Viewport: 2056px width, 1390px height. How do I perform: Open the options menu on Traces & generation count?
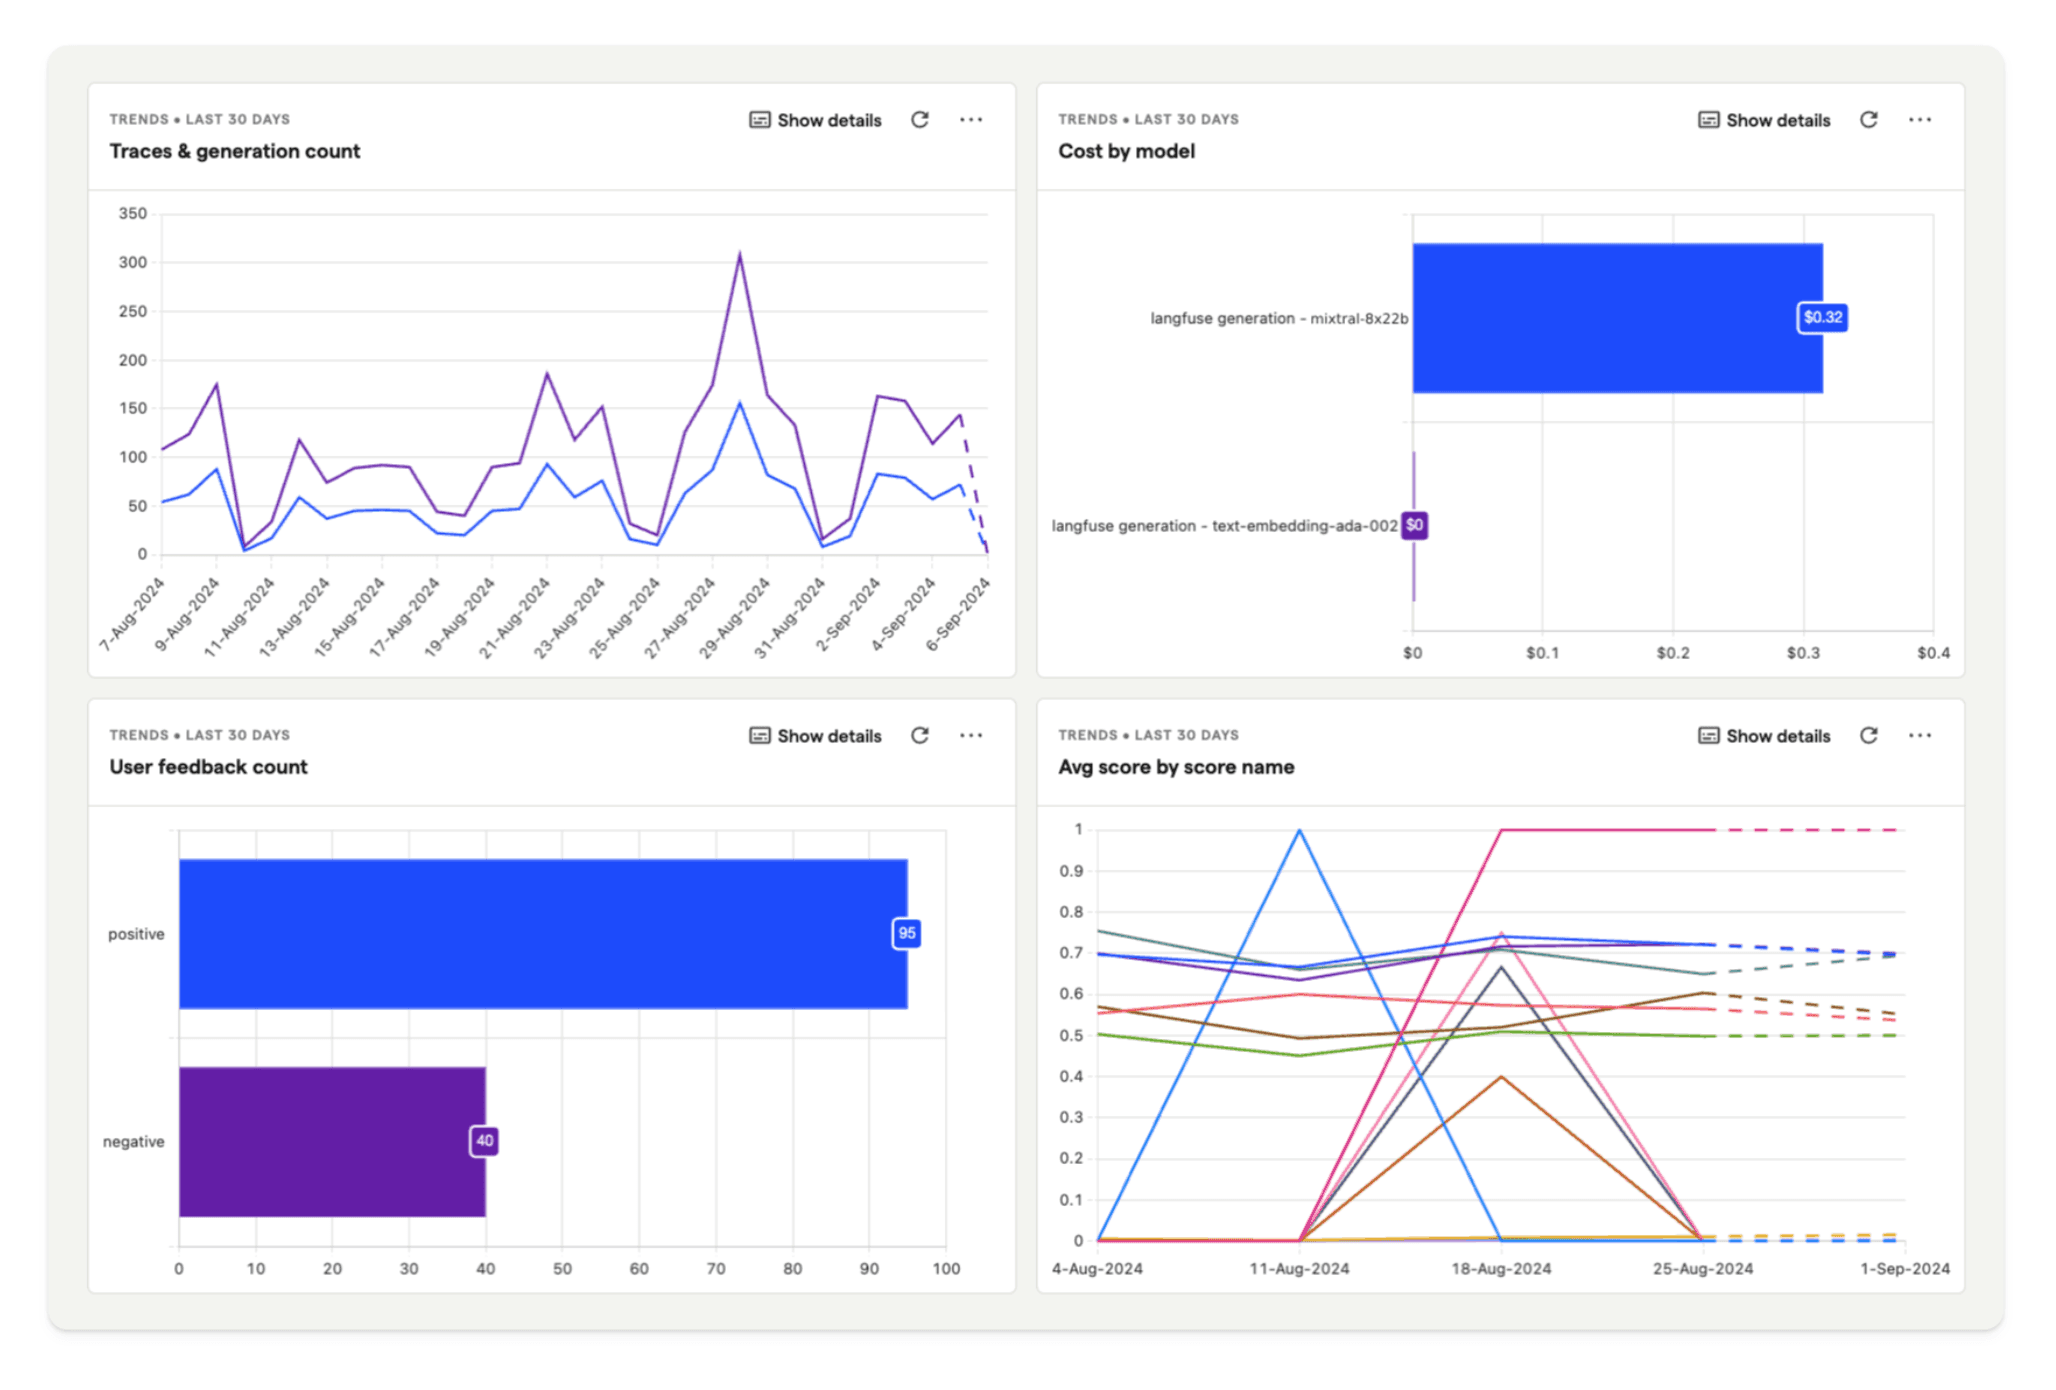coord(971,119)
